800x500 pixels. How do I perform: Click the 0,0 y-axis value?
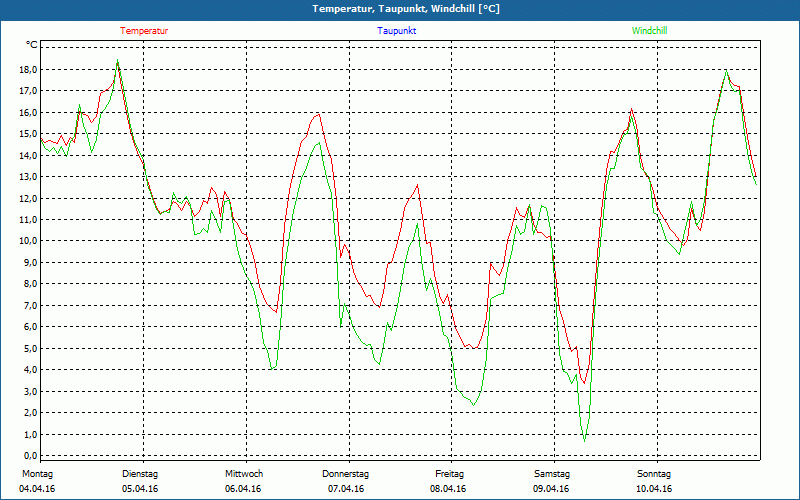31,456
